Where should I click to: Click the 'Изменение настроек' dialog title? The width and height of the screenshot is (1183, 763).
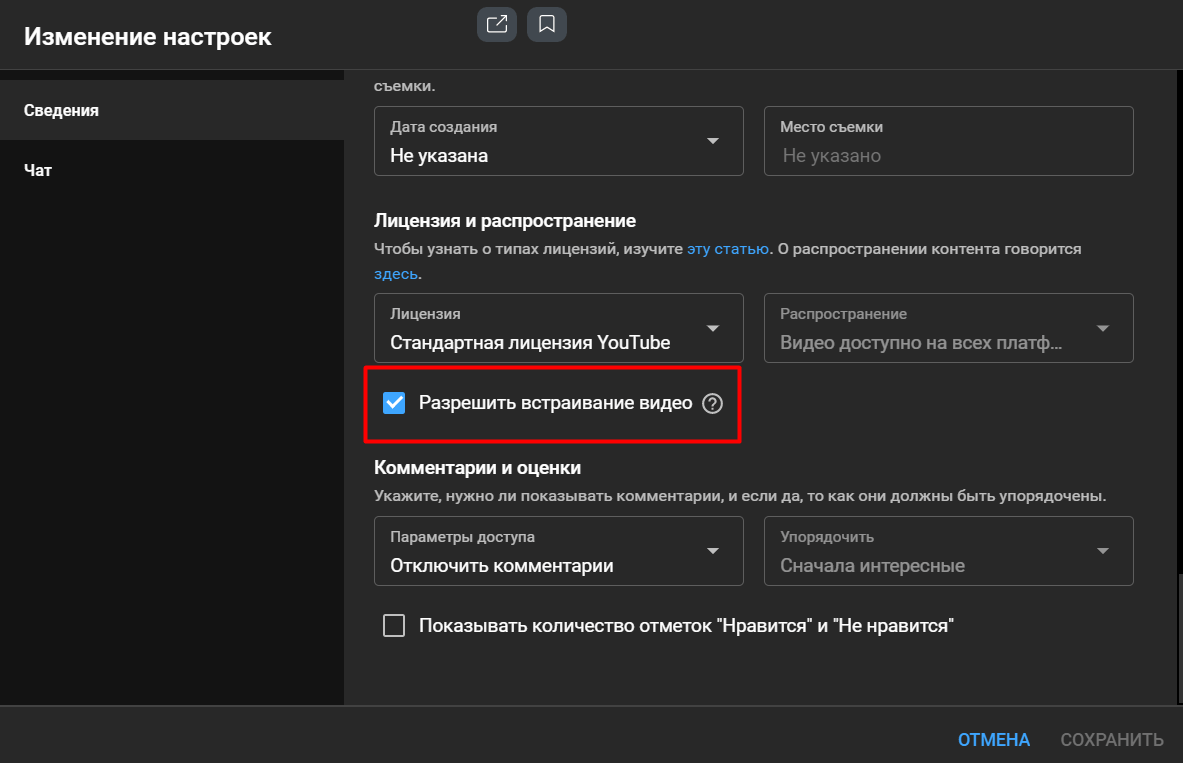click(x=148, y=37)
